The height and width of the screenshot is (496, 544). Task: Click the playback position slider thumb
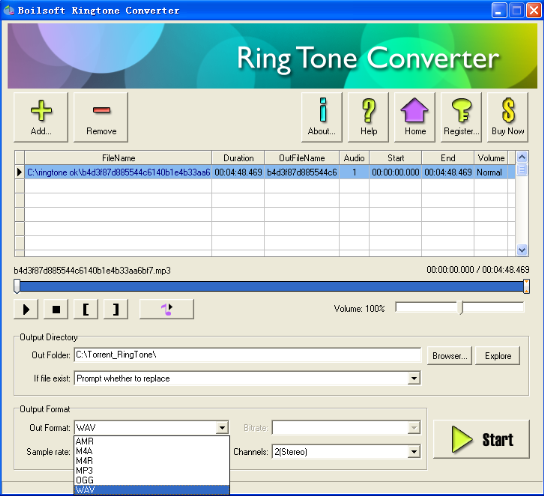[17, 287]
